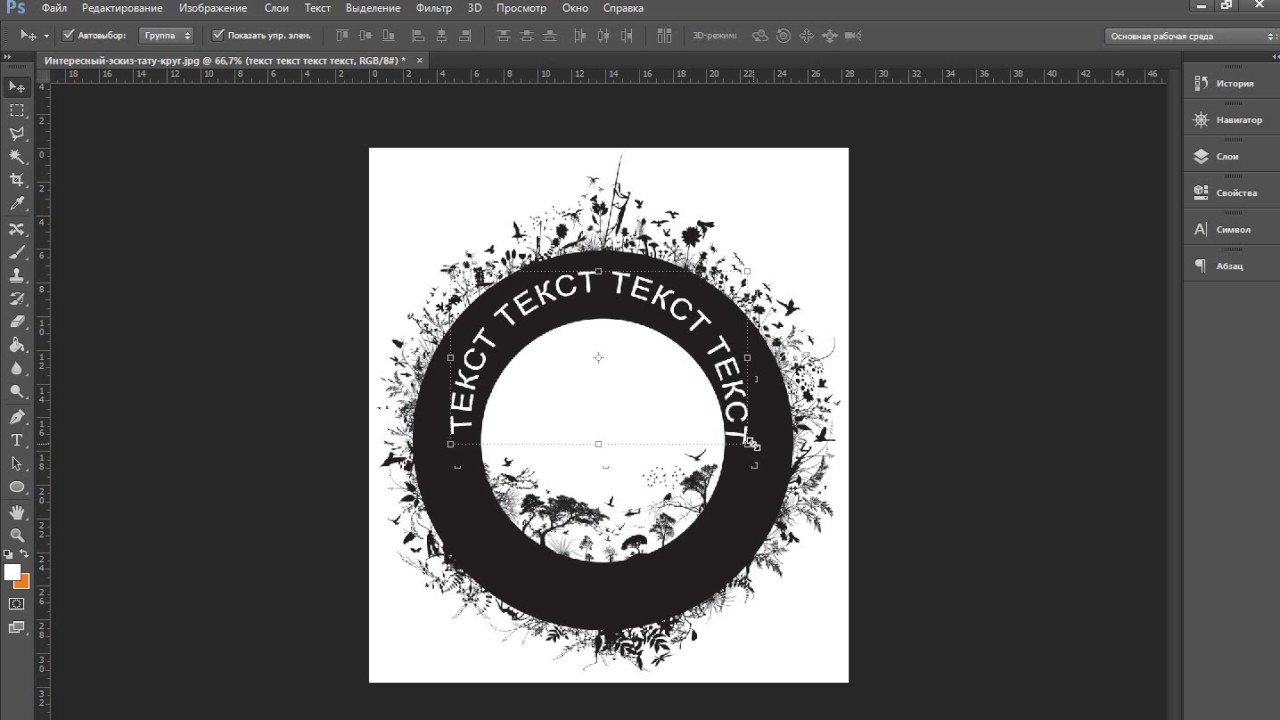Open the Выделение menu
The height and width of the screenshot is (720, 1280).
(372, 8)
